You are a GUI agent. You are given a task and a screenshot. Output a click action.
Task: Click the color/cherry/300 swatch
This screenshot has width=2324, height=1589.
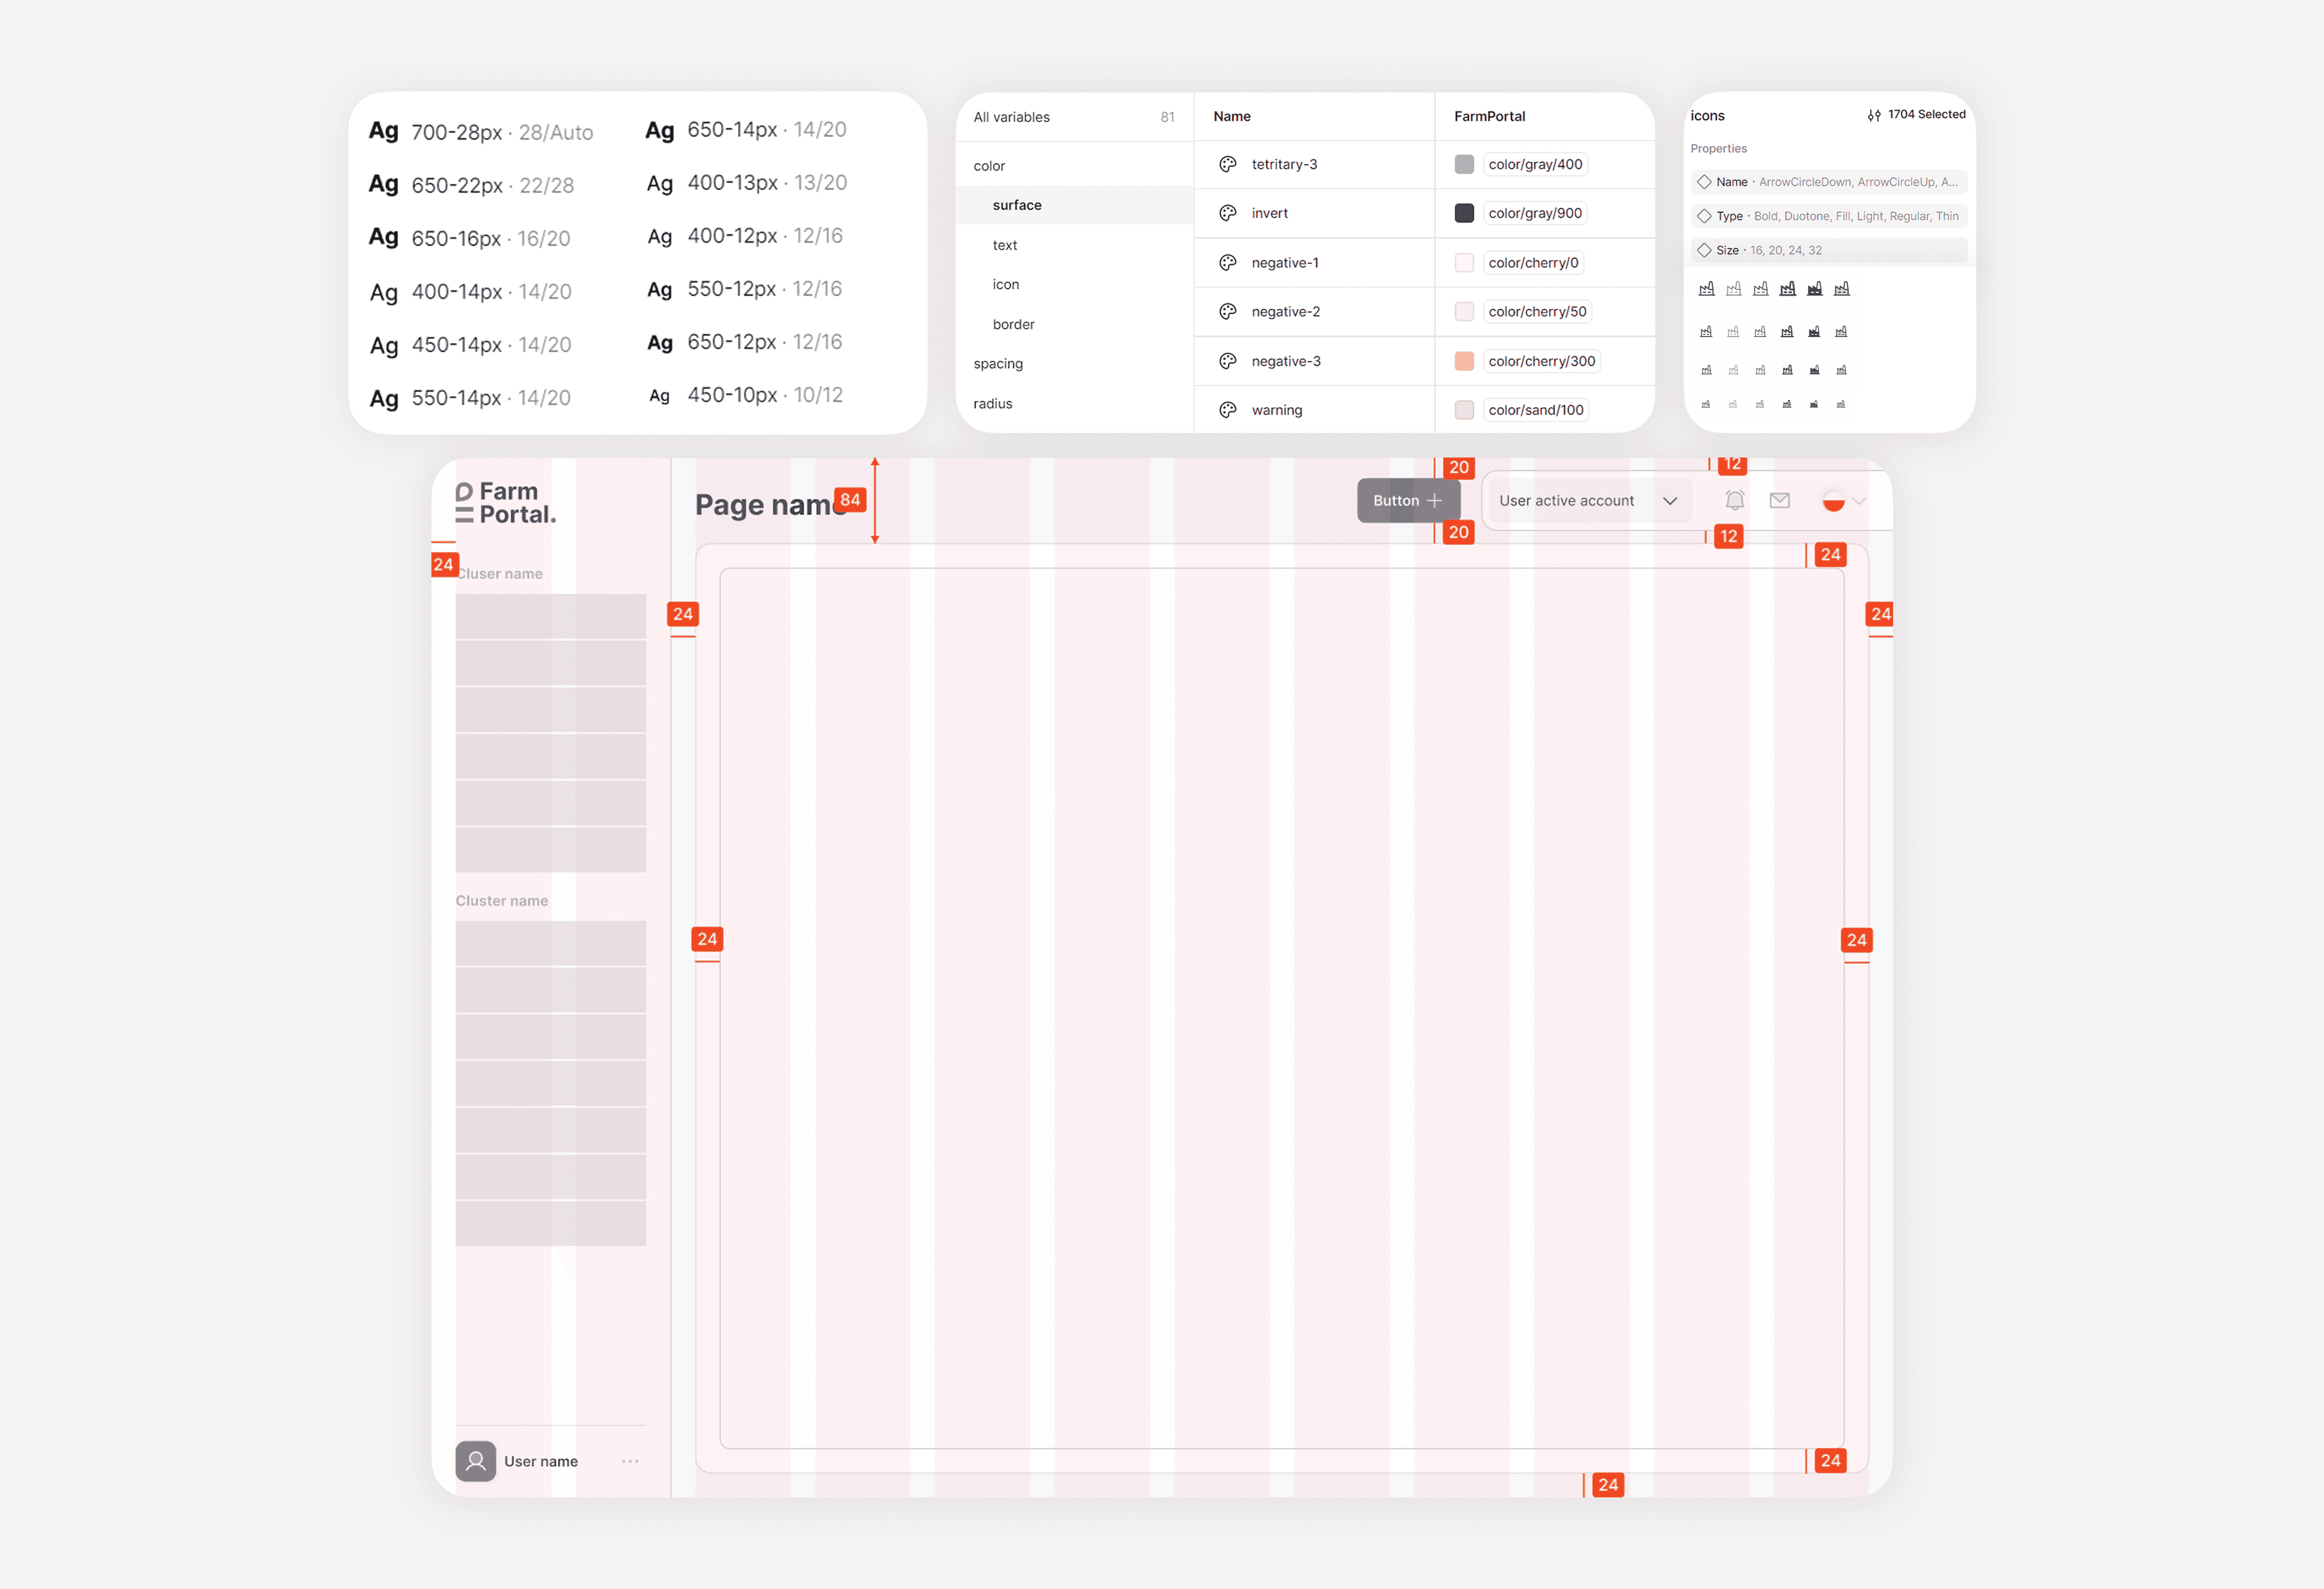click(1464, 361)
